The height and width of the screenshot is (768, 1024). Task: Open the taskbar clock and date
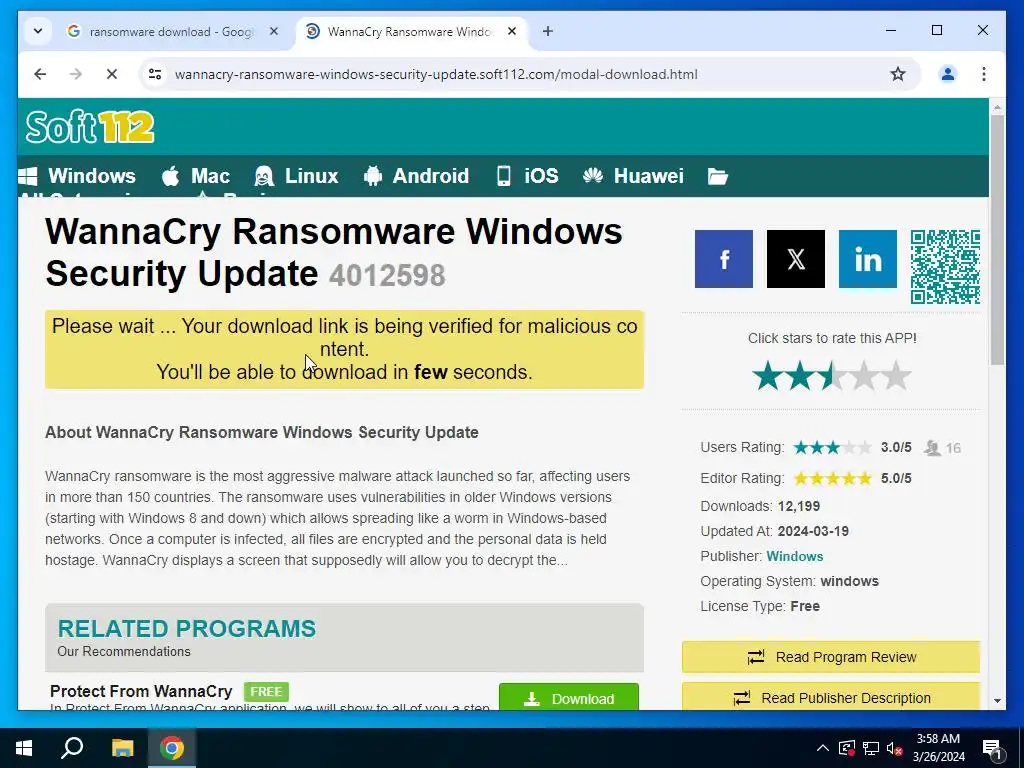[x=938, y=748]
